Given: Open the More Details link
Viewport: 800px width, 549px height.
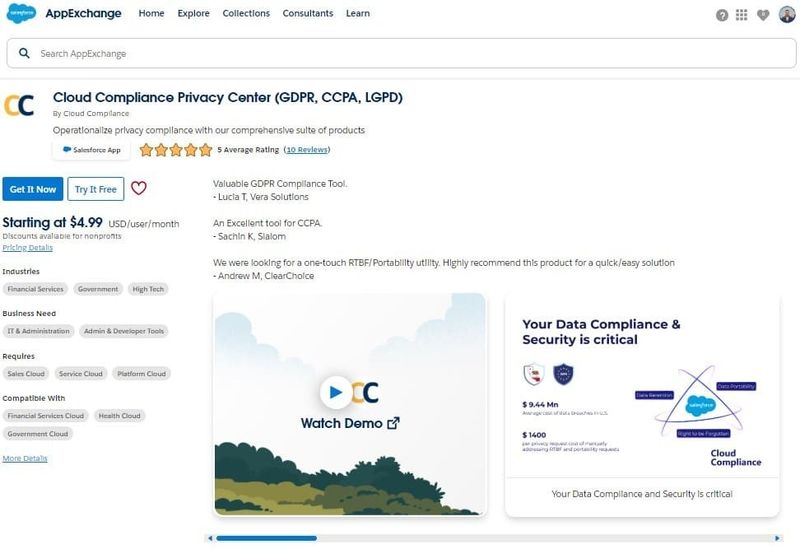Looking at the screenshot, I should [24, 458].
